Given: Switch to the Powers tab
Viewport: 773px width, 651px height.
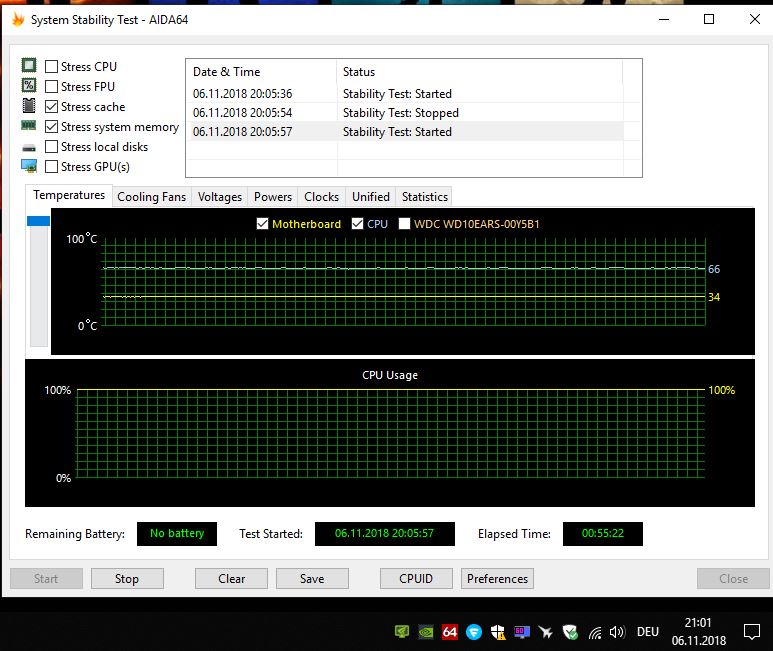Looking at the screenshot, I should [273, 197].
